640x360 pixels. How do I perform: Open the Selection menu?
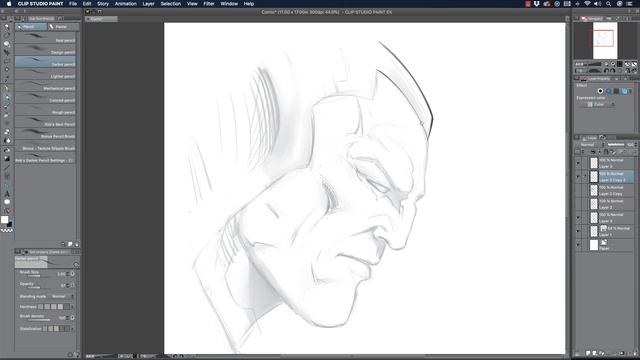[171, 4]
